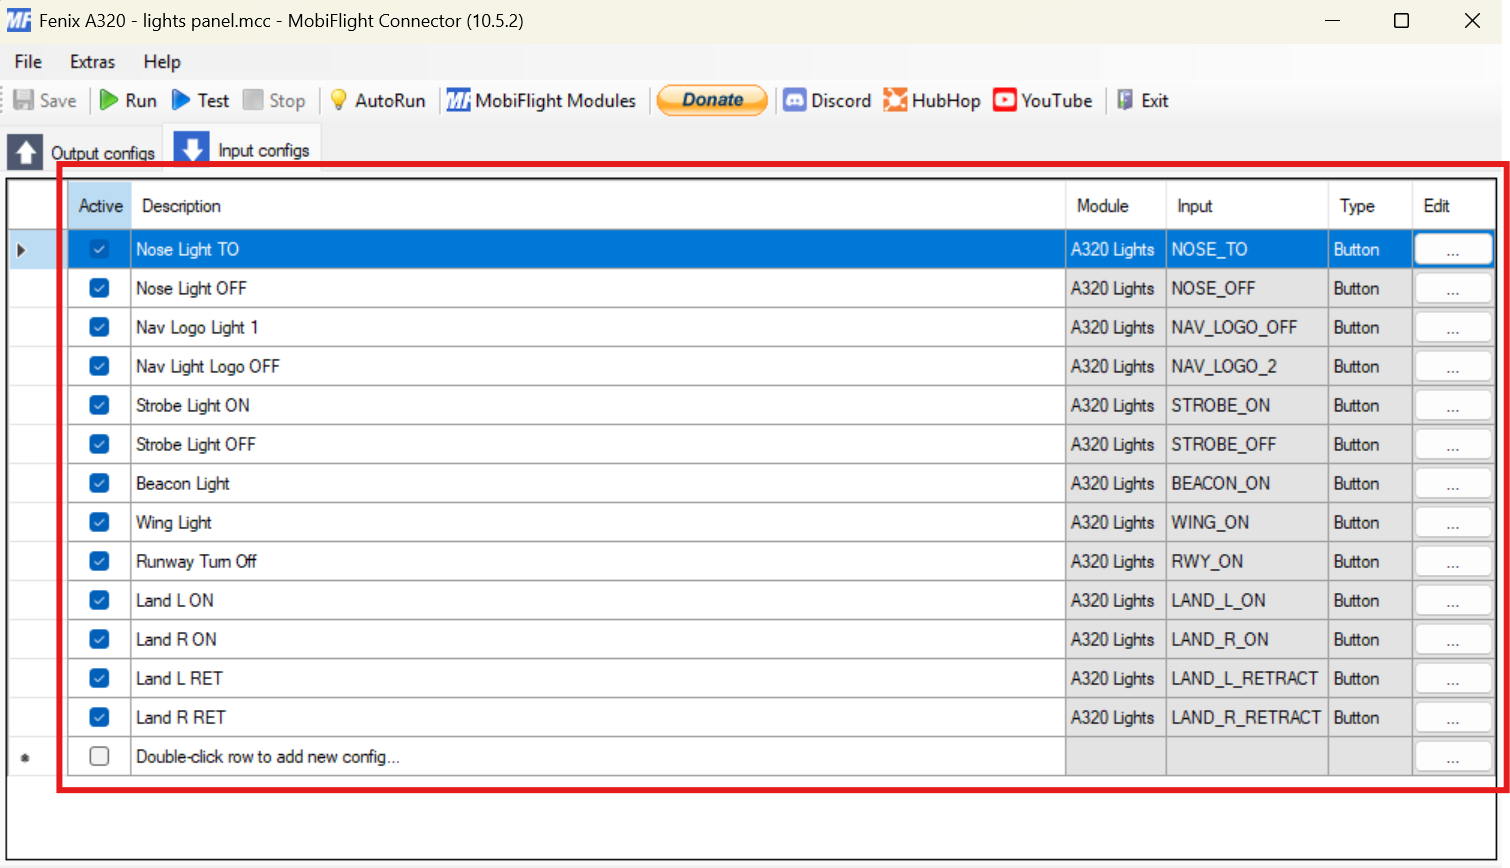
Task: Select the 'RWY_ON' input cell
Action: pos(1247,561)
